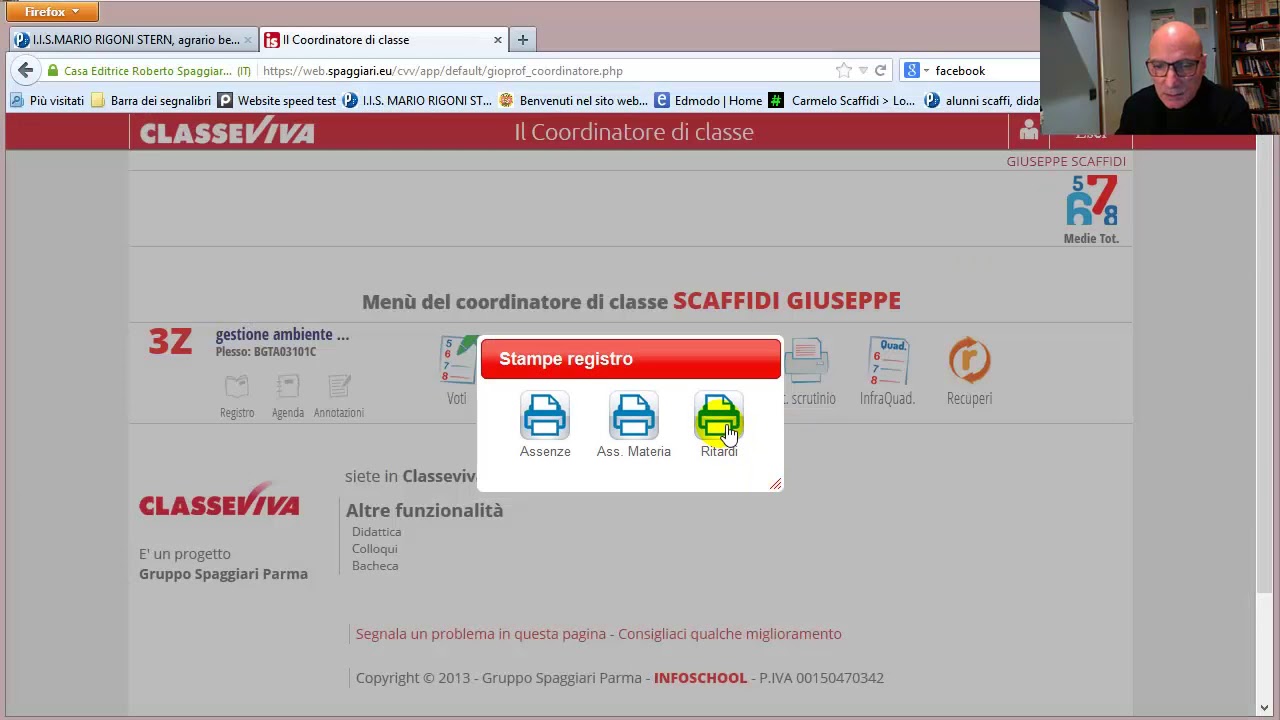Click the address bar URL field
Screen dimensions: 1280x720
coord(545,71)
